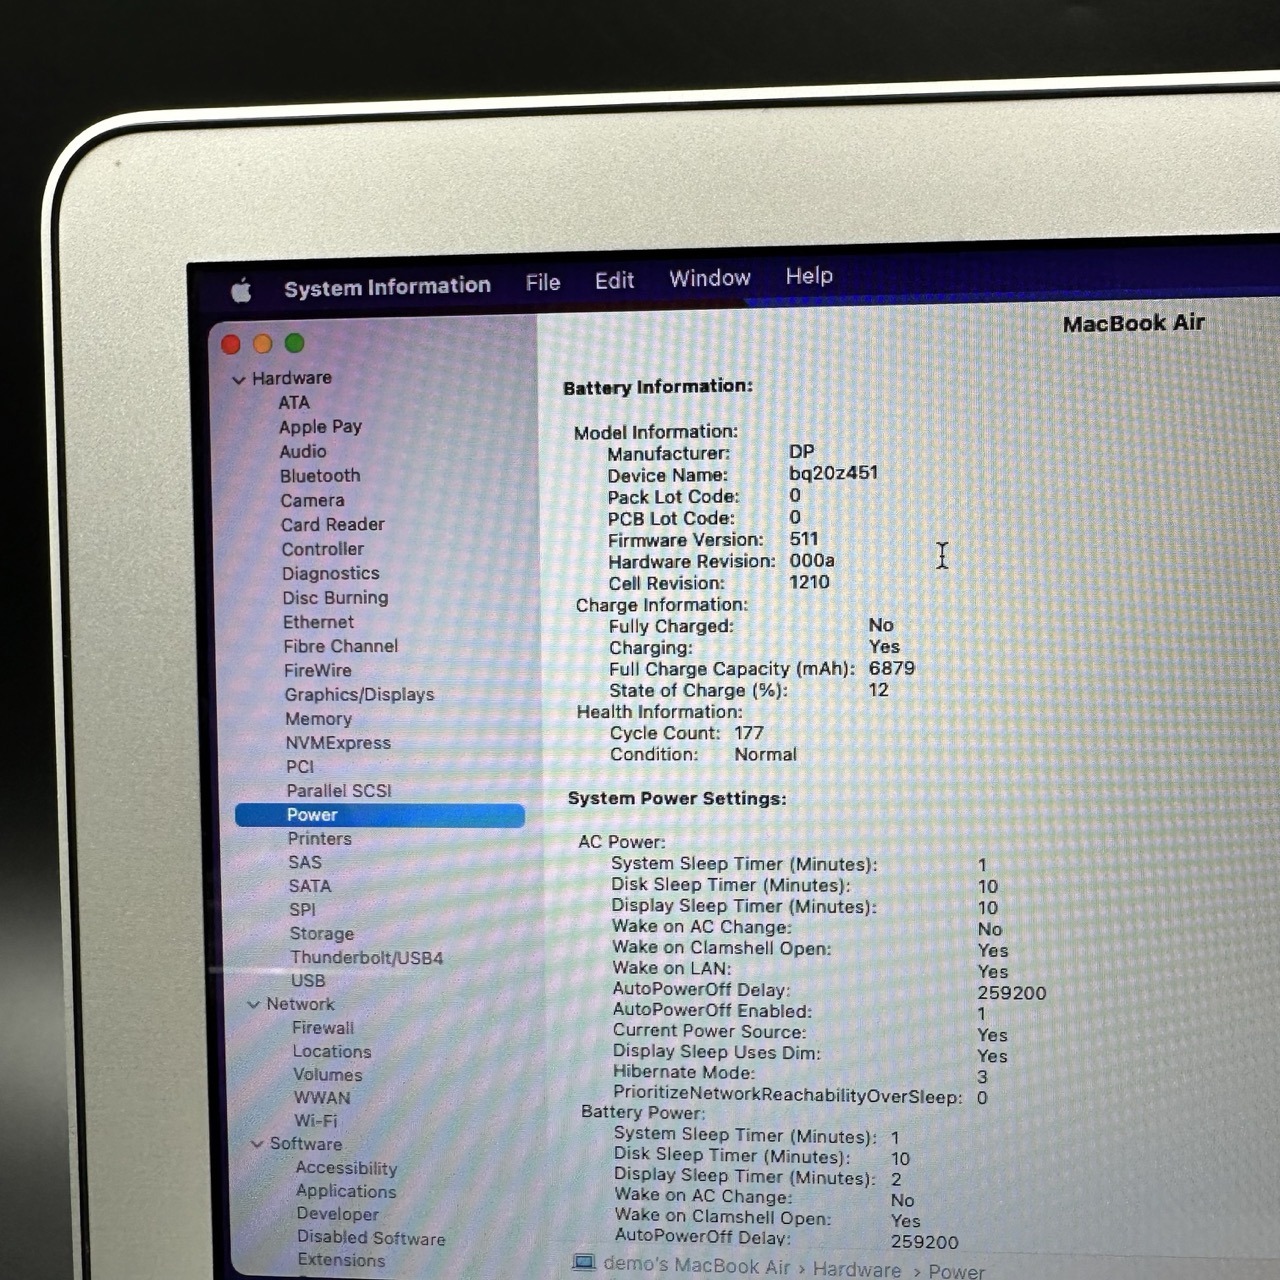Select Locations under Network
This screenshot has width=1280, height=1280.
pos(332,1052)
